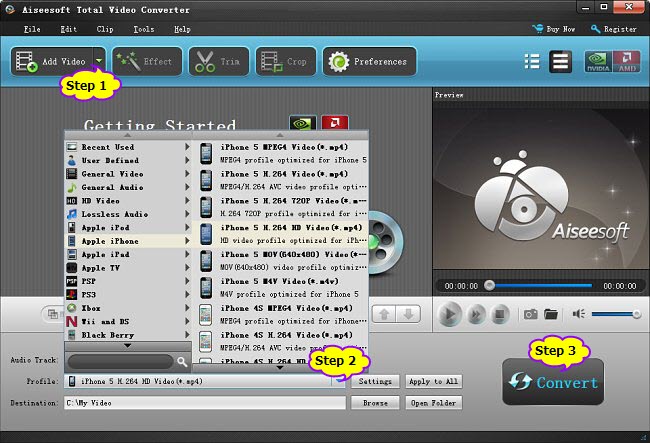Click the Settings button
This screenshot has width=650, height=443.
tap(375, 381)
